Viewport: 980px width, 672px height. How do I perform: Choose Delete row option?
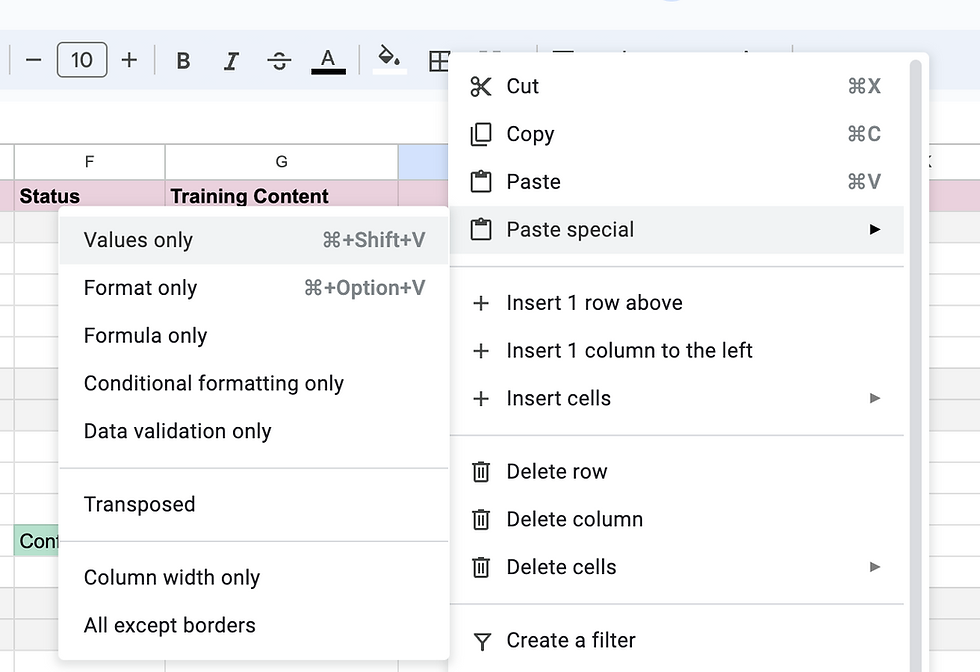(557, 471)
